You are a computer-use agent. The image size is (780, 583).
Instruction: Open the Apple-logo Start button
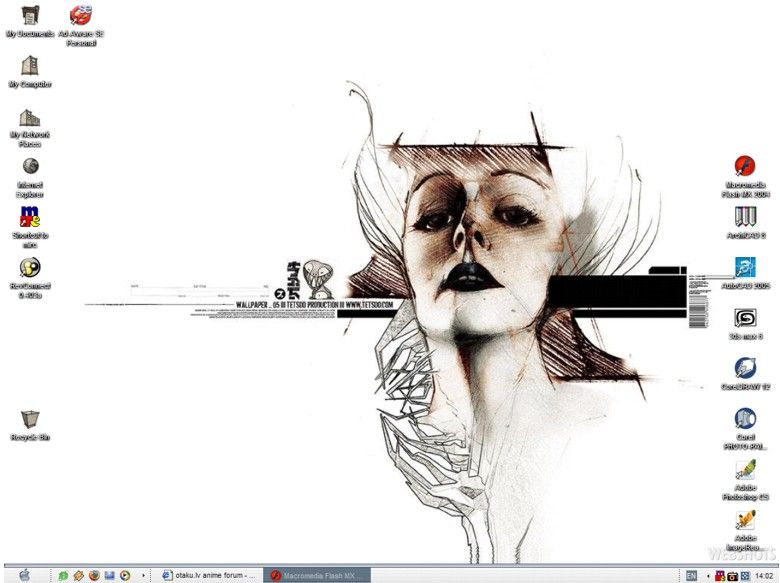[x=24, y=575]
